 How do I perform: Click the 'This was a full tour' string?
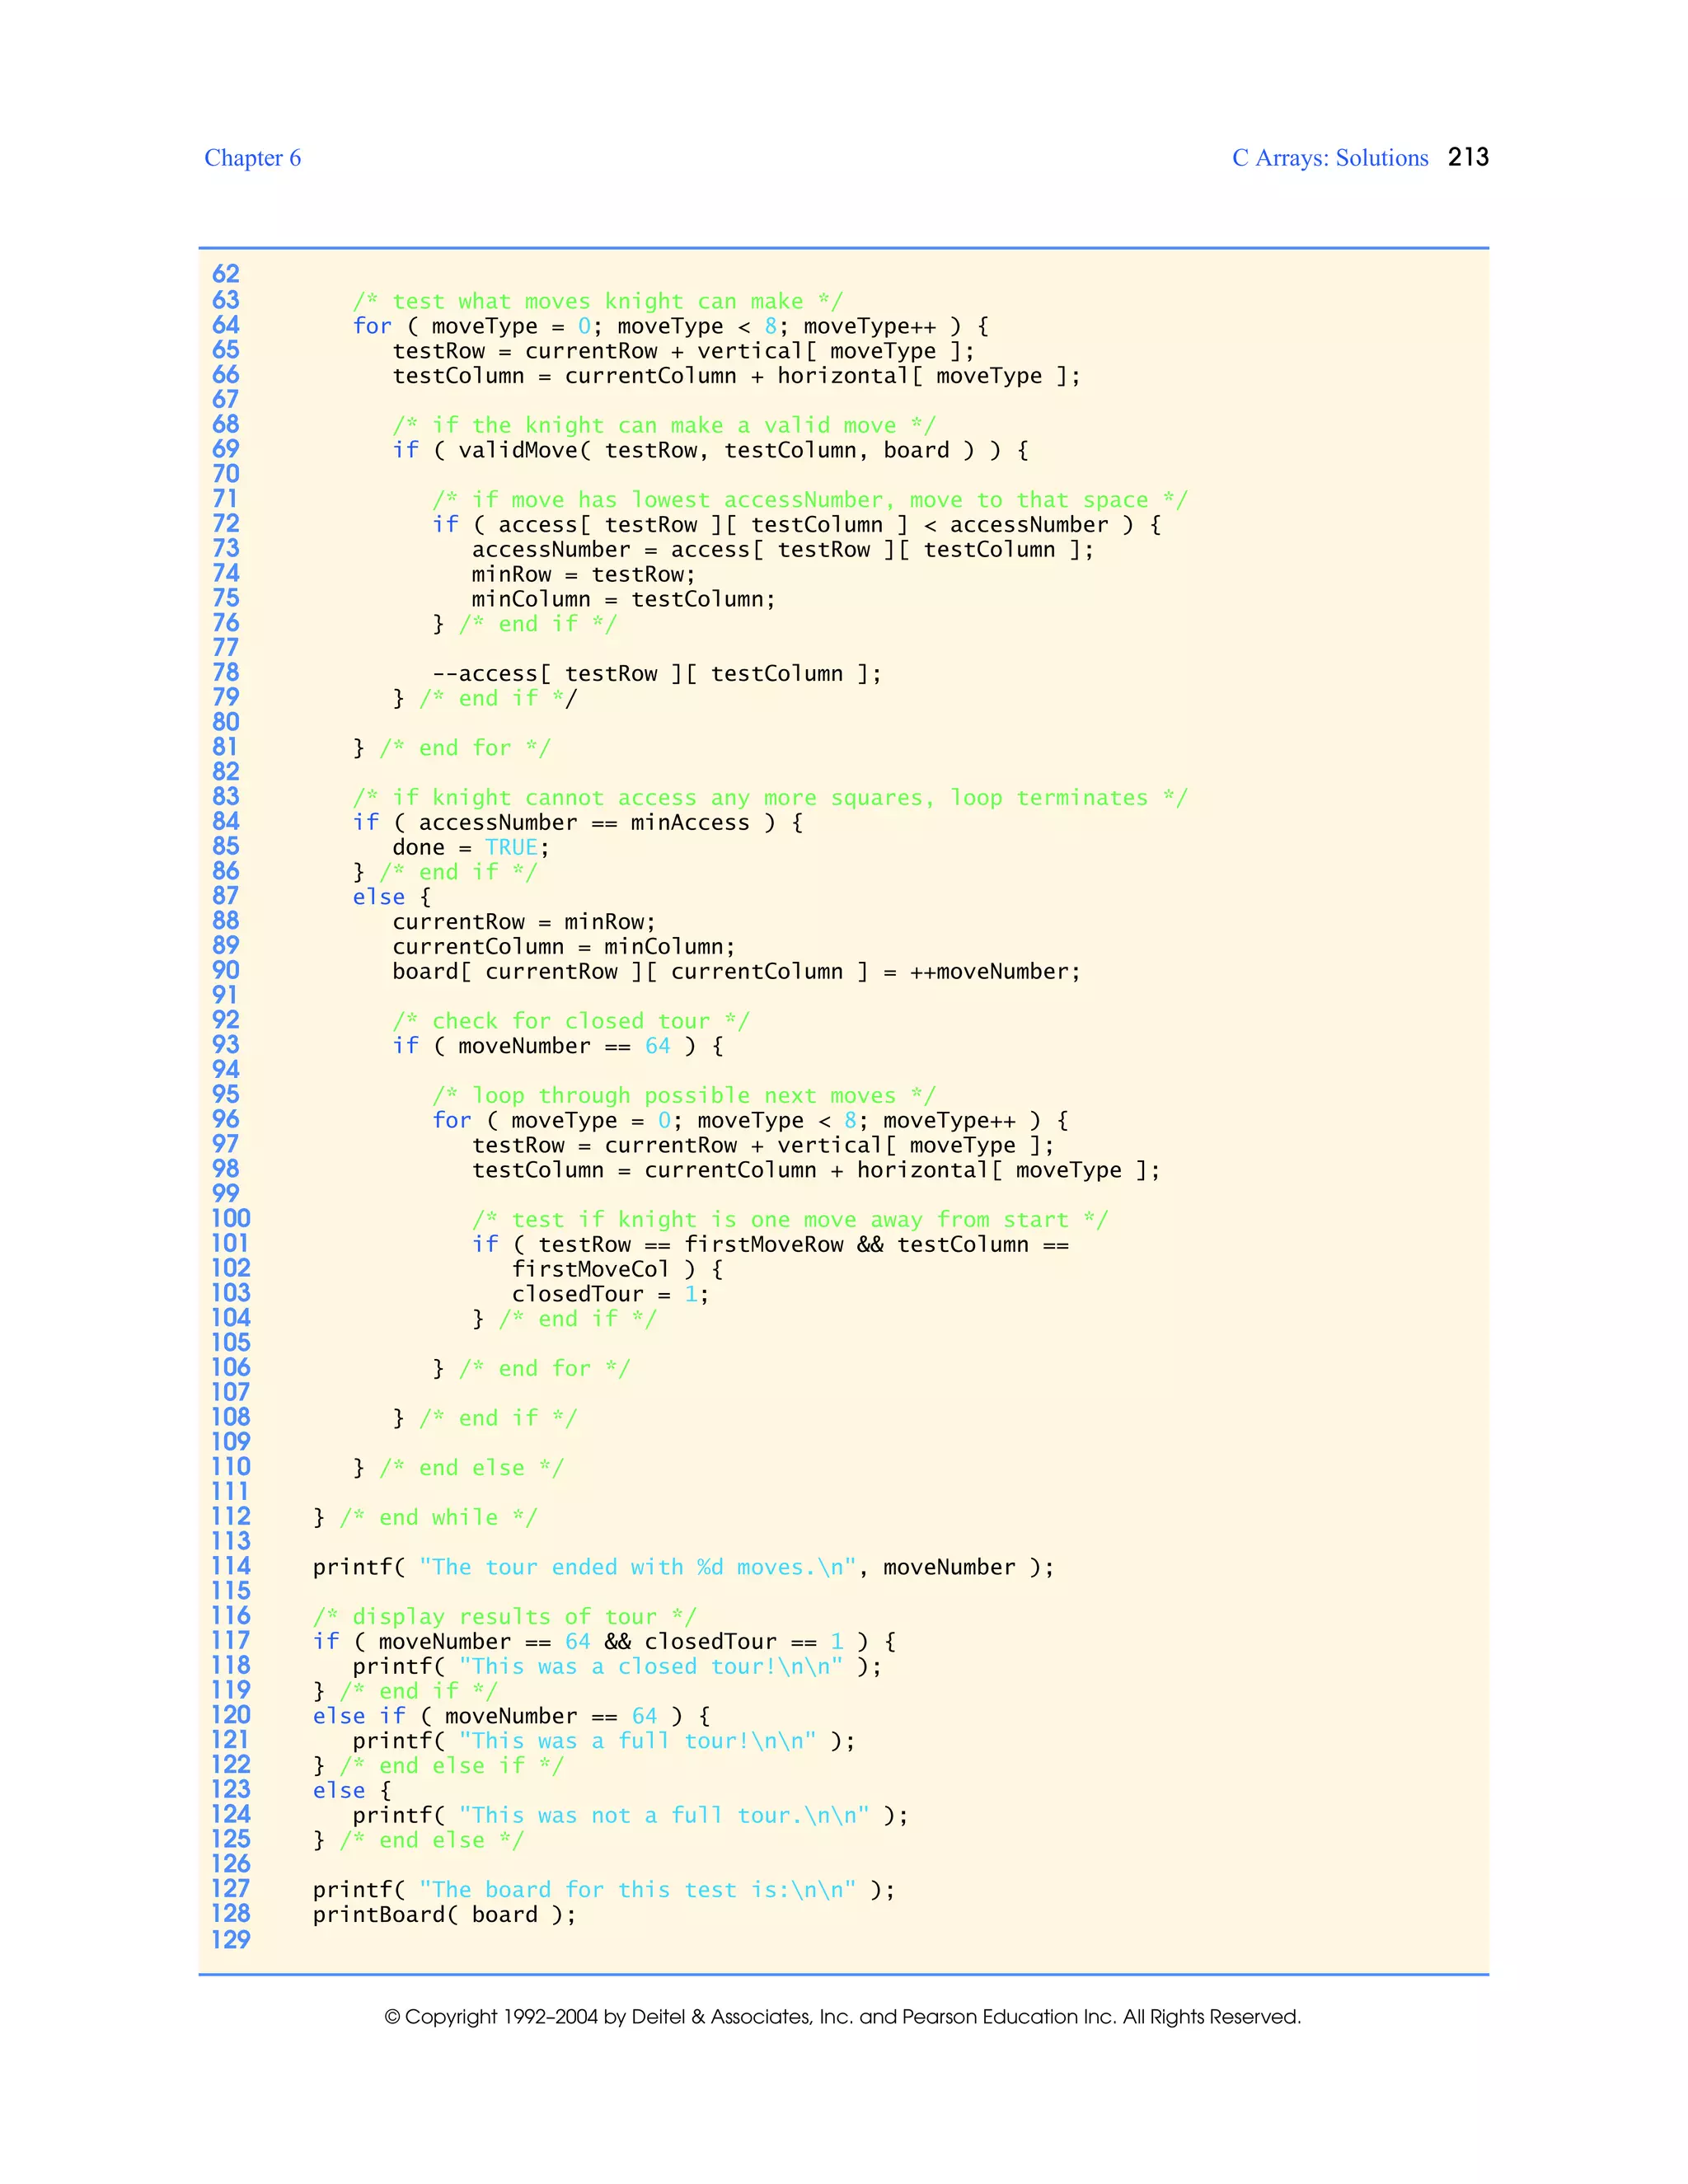click(638, 1741)
